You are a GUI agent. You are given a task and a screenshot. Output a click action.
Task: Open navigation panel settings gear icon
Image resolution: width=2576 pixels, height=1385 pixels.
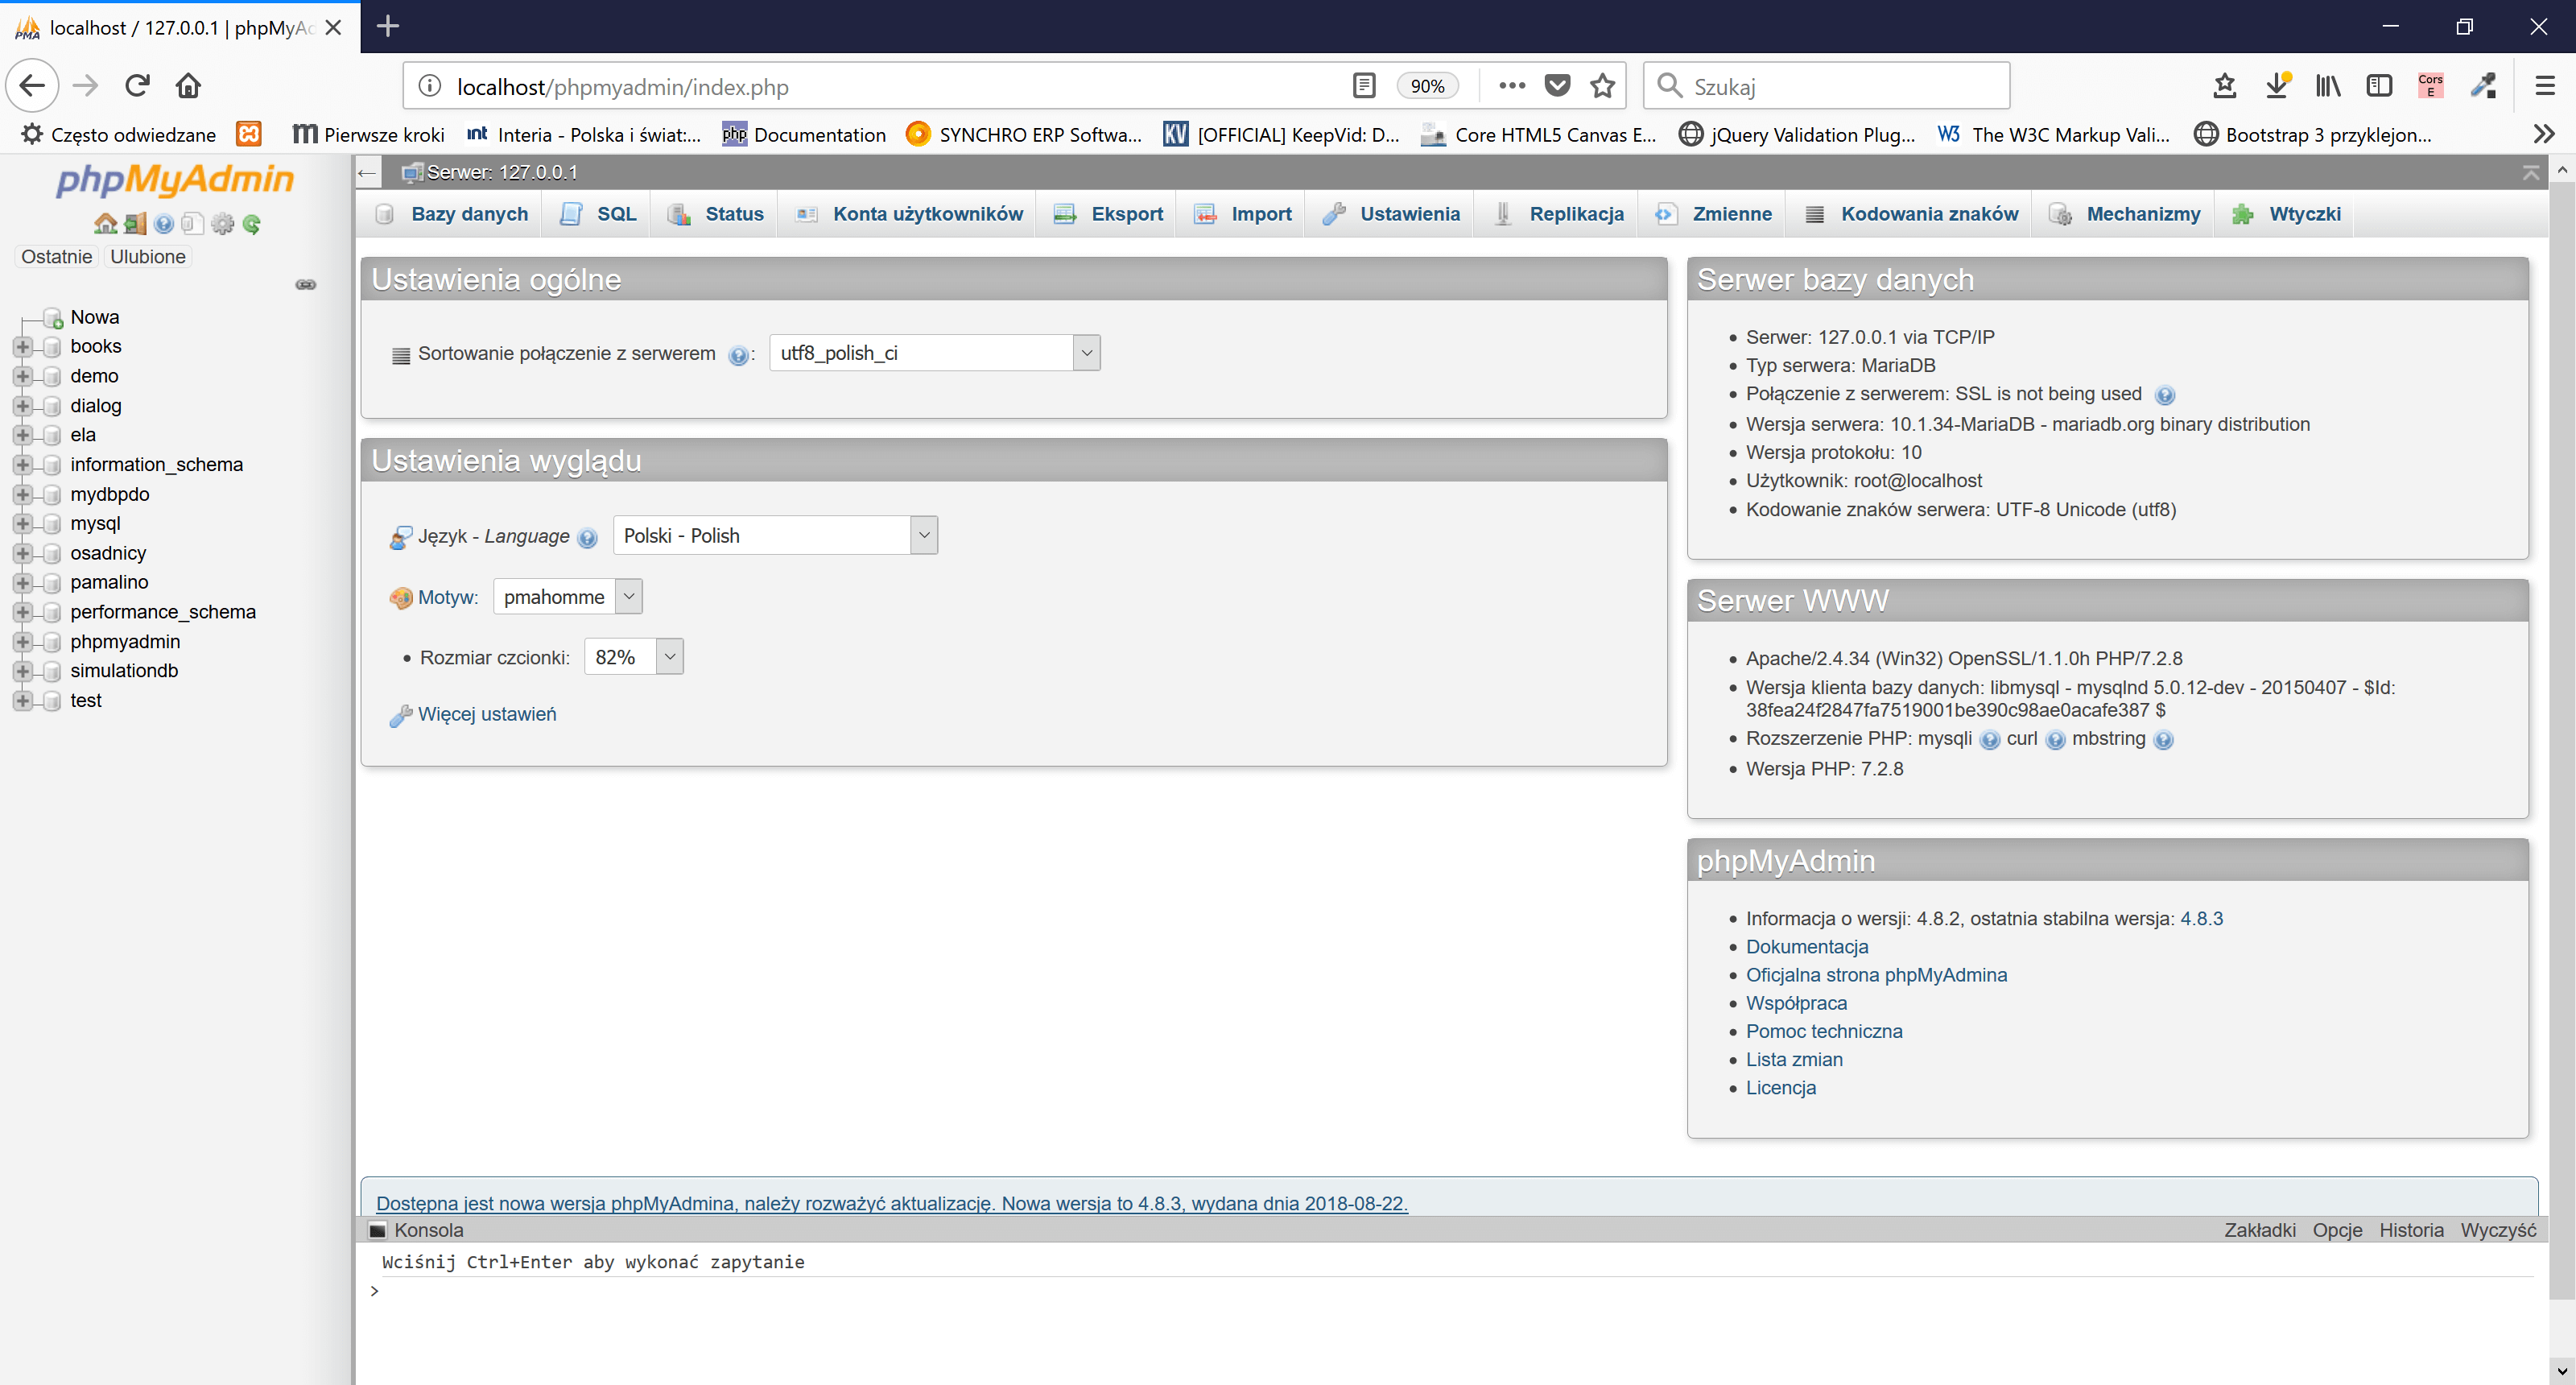(x=222, y=224)
